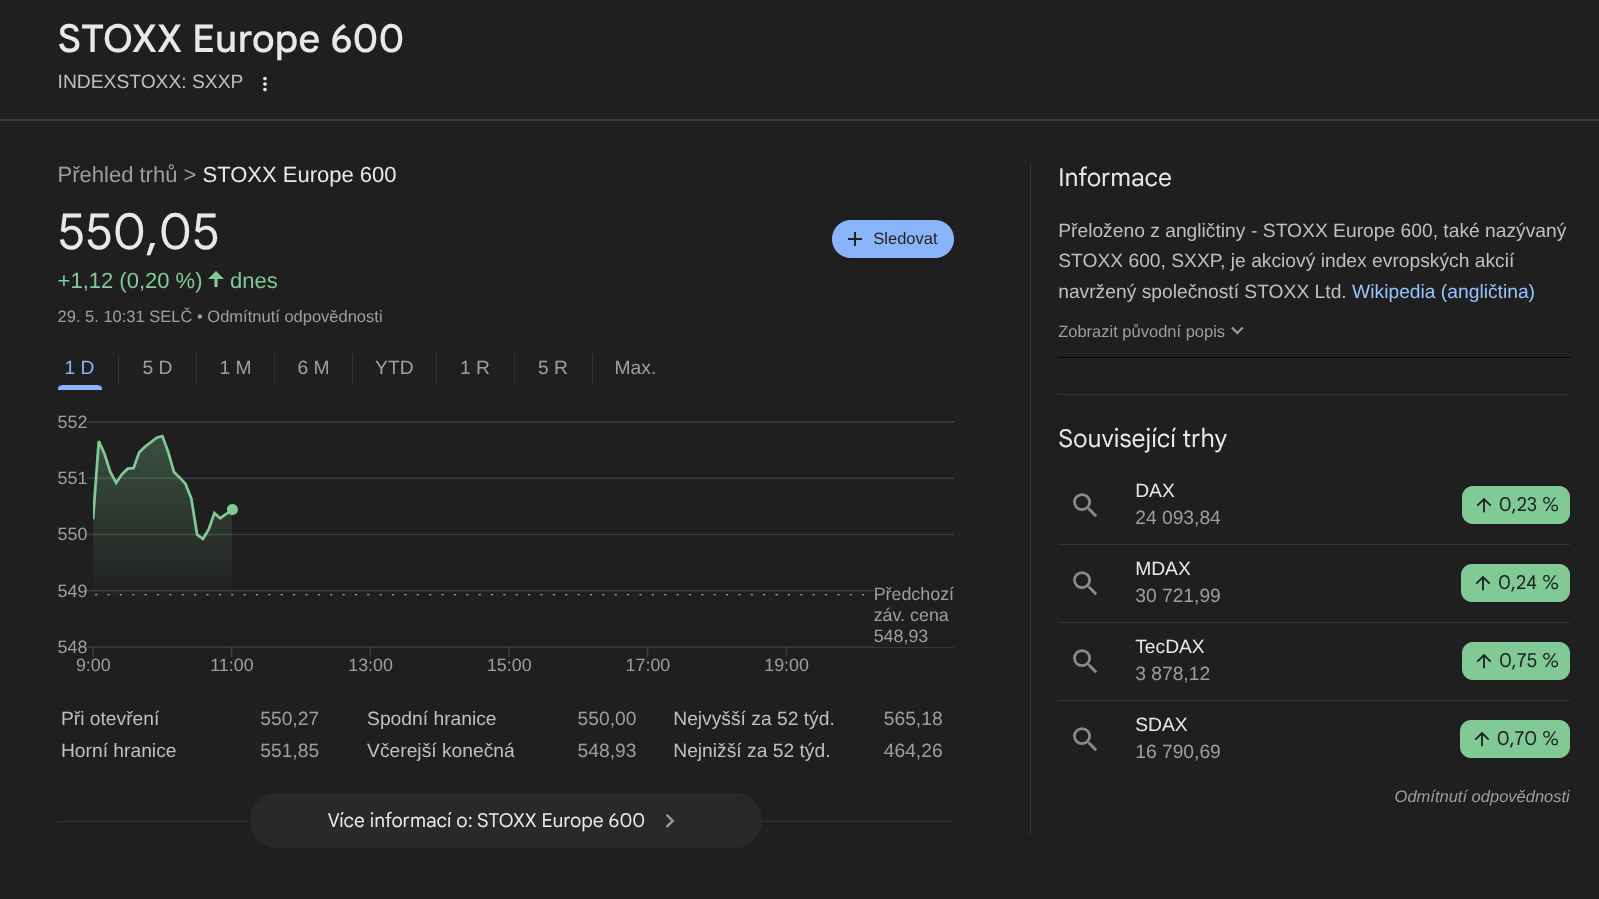Click the chevron arrow in Více informací button

[x=670, y=821]
